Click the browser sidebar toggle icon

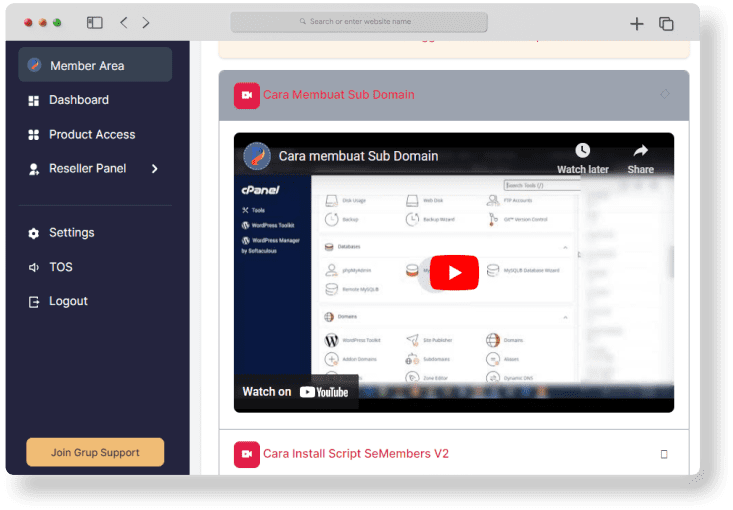click(x=95, y=22)
